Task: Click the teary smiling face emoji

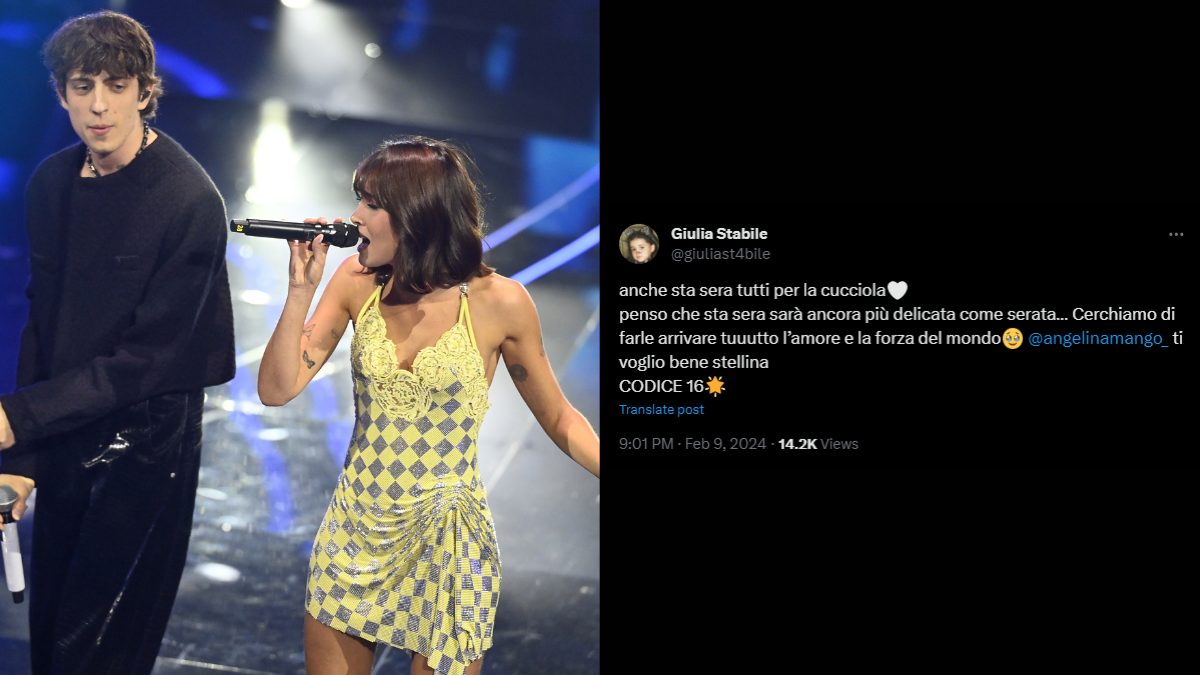Action: [1013, 339]
